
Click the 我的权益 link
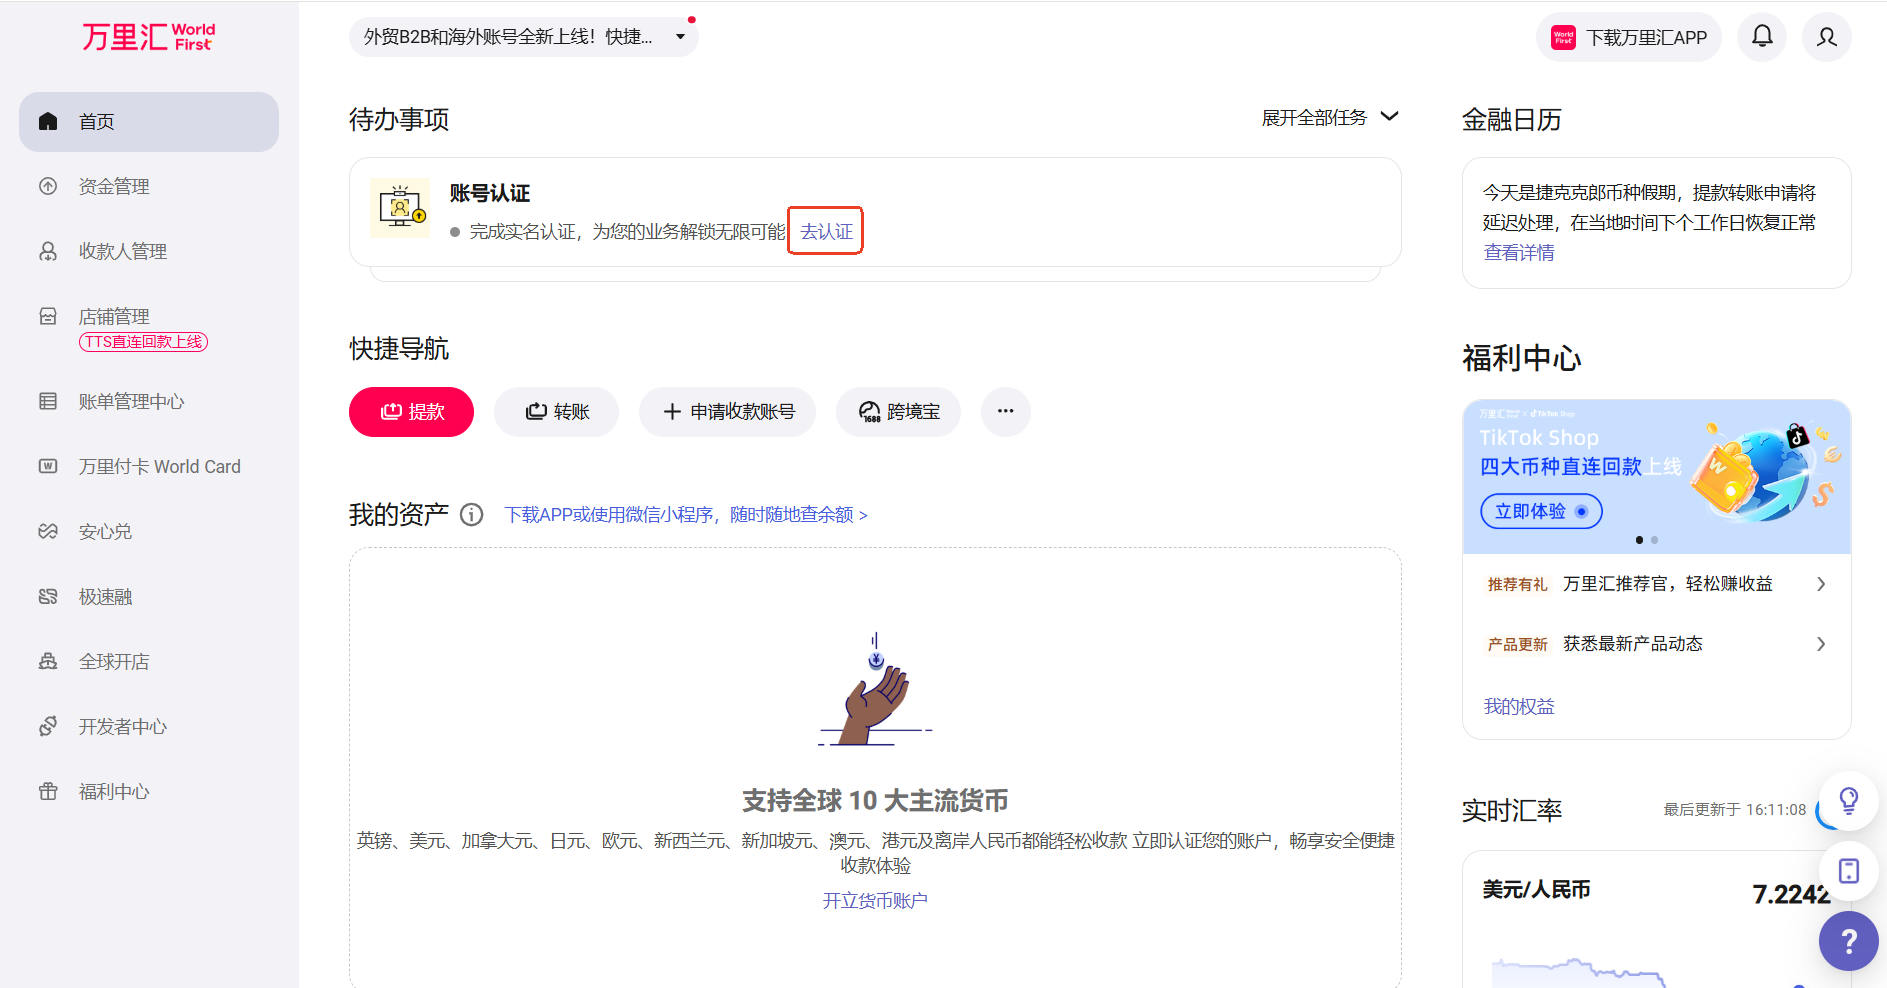pyautogui.click(x=1518, y=707)
